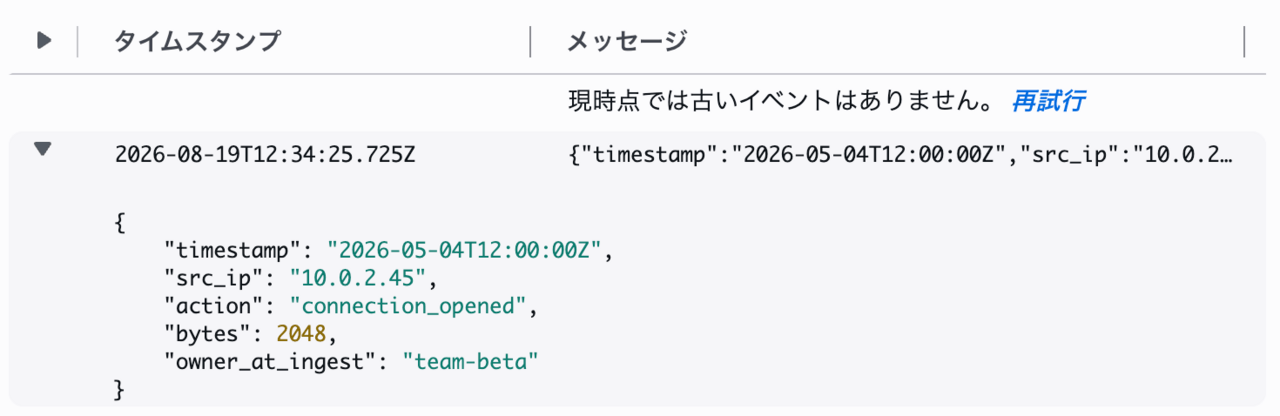Click the "team-beta" owner value
The image size is (1280, 416).
coord(470,360)
